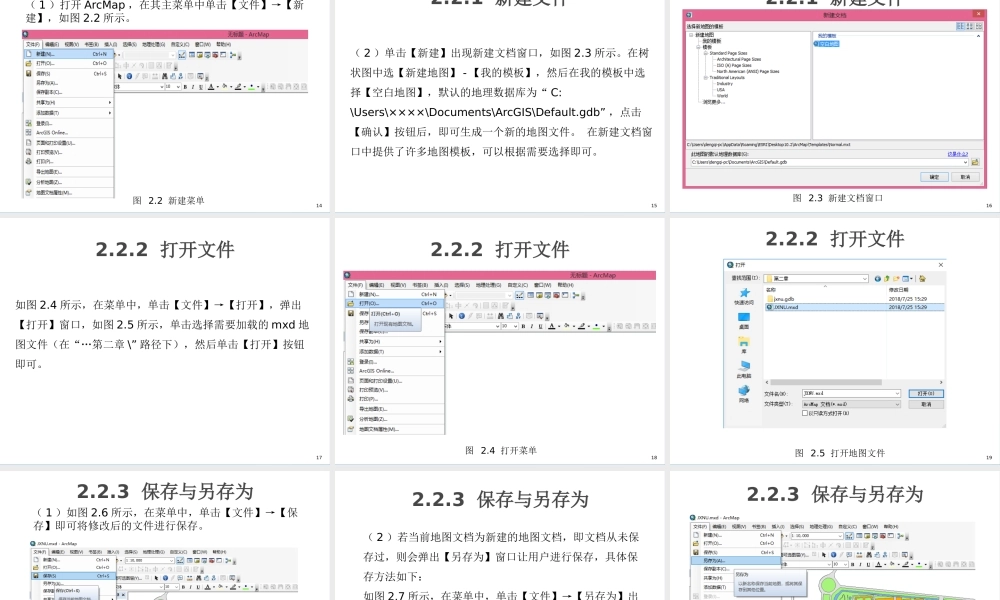Viewport: 1000px width, 600px height.
Task: Toggle bold formatting in the ArcMap draw toolbar
Action: (x=523, y=326)
